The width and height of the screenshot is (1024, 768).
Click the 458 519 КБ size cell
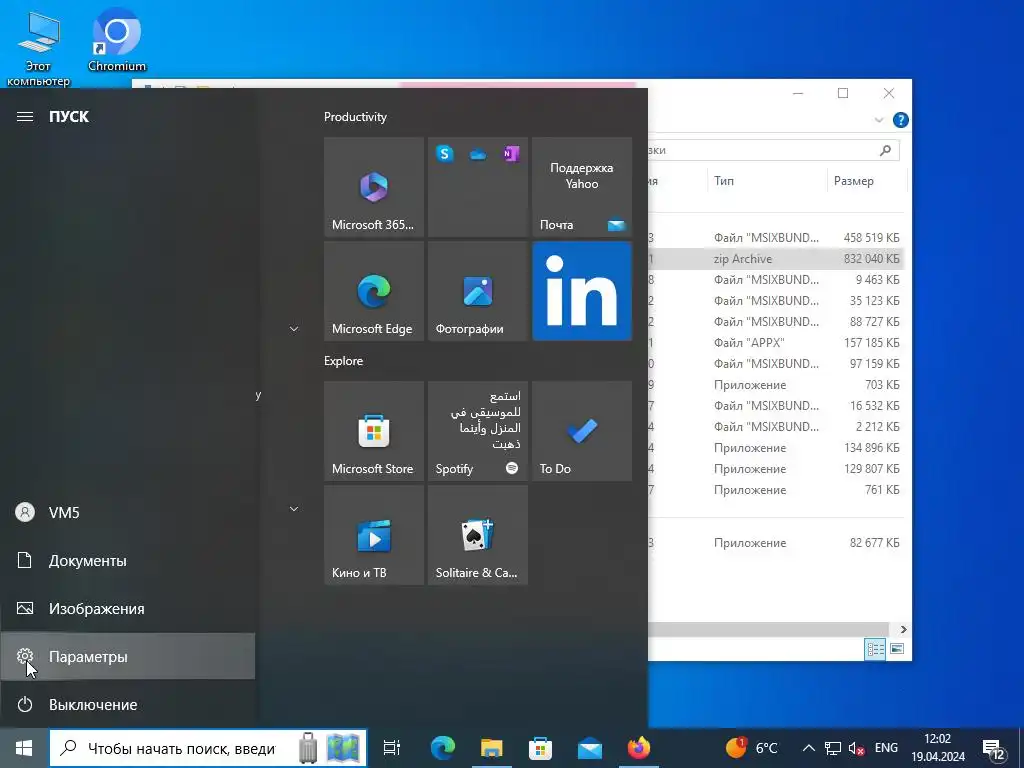click(871, 238)
